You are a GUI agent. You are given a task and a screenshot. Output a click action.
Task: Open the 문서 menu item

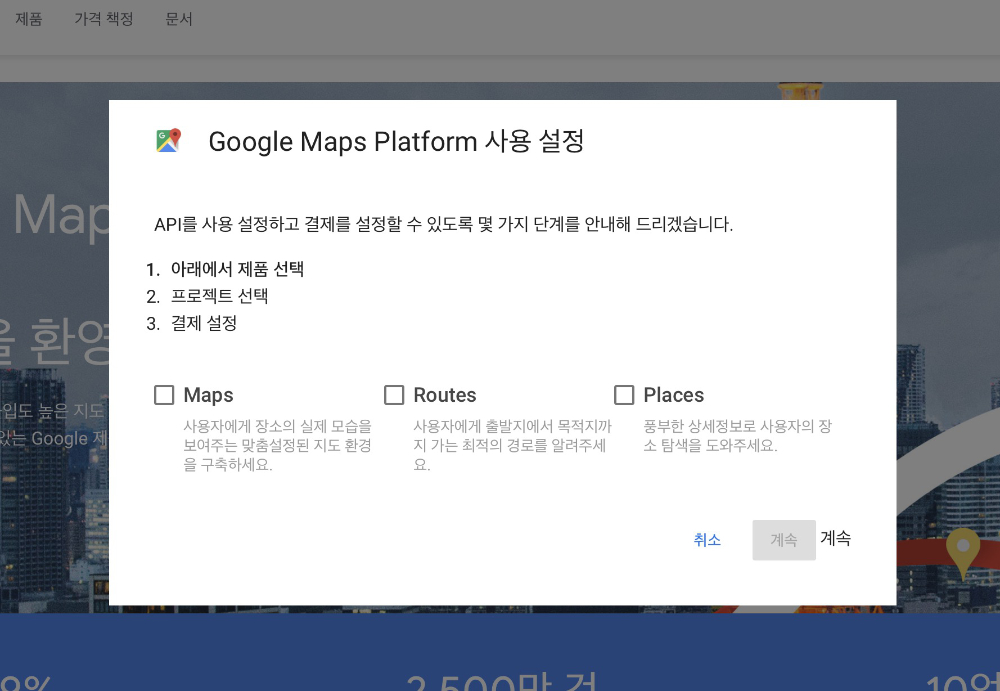(179, 19)
